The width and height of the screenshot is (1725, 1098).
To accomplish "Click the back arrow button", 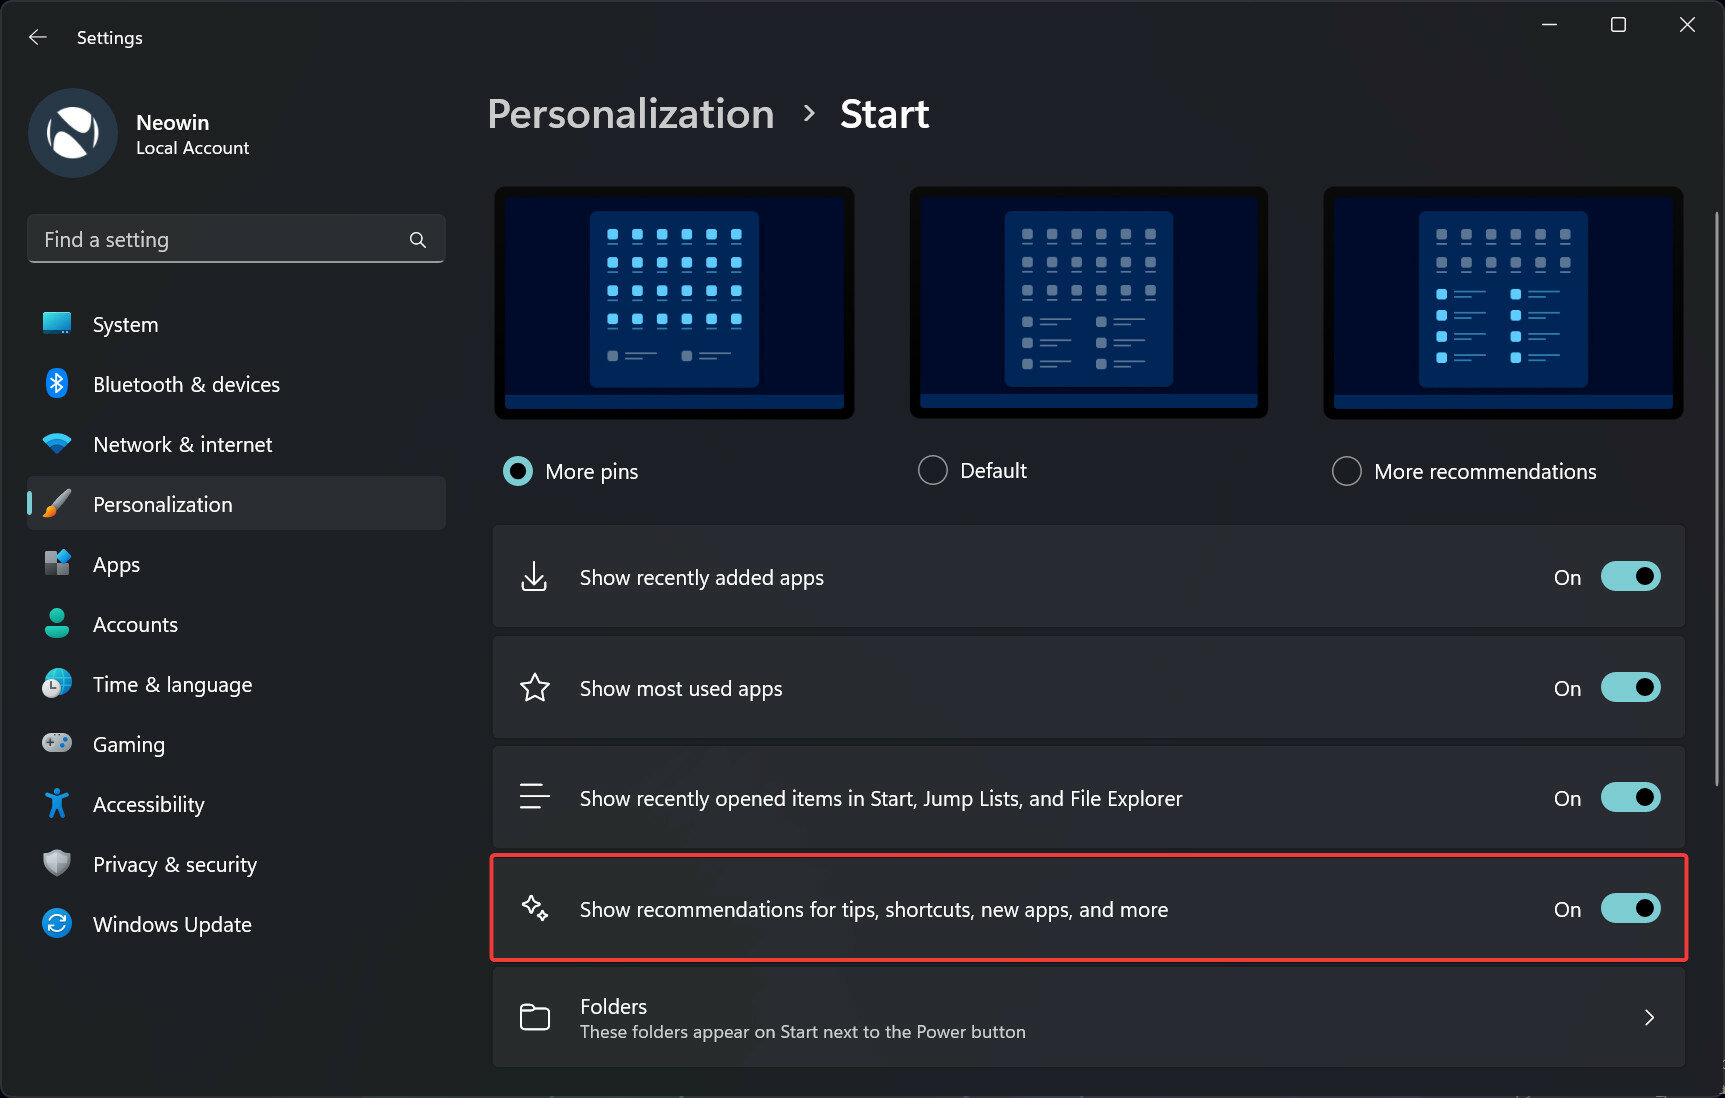I will 38,37.
